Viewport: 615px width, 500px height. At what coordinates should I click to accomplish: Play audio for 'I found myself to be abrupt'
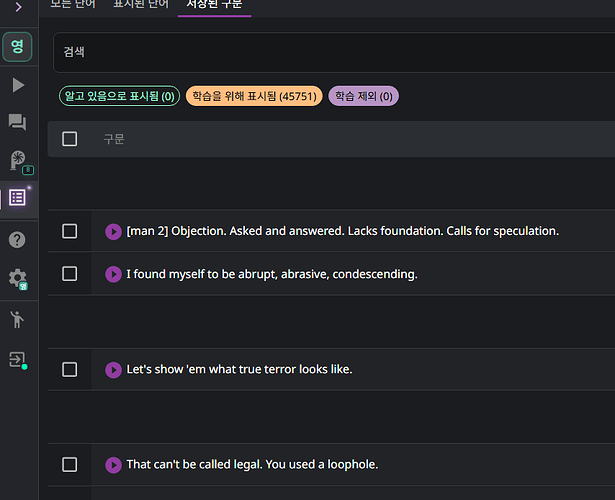pyautogui.click(x=113, y=274)
